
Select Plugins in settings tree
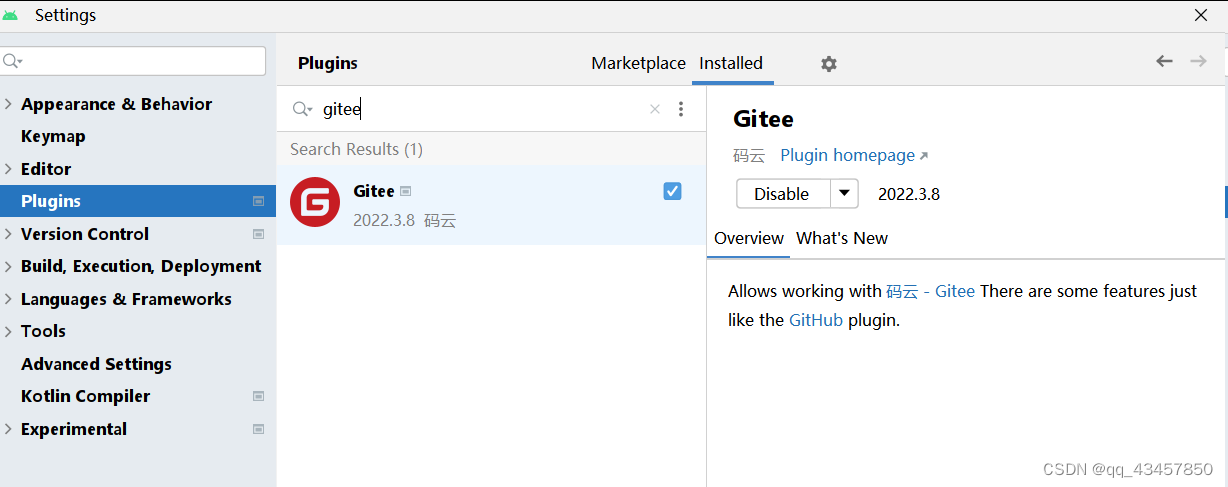tap(138, 201)
